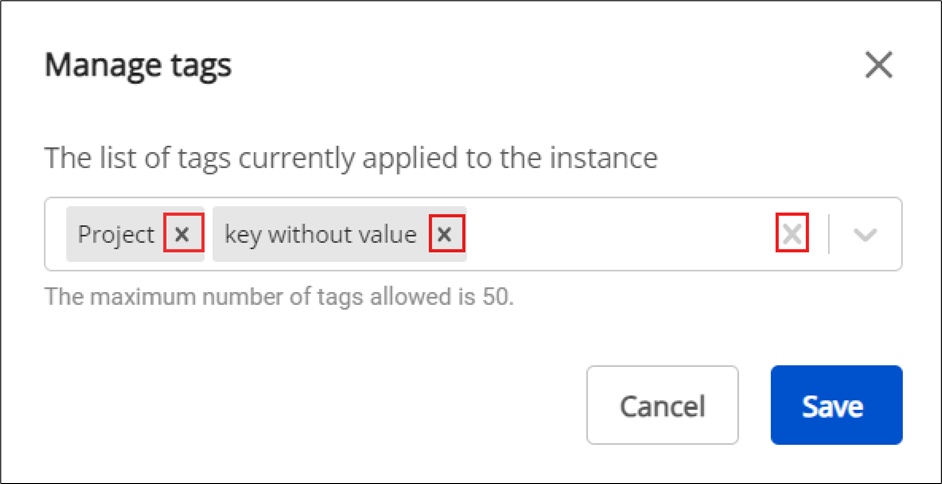942x484 pixels.
Task: Clear all tags from the field
Action: (792, 234)
